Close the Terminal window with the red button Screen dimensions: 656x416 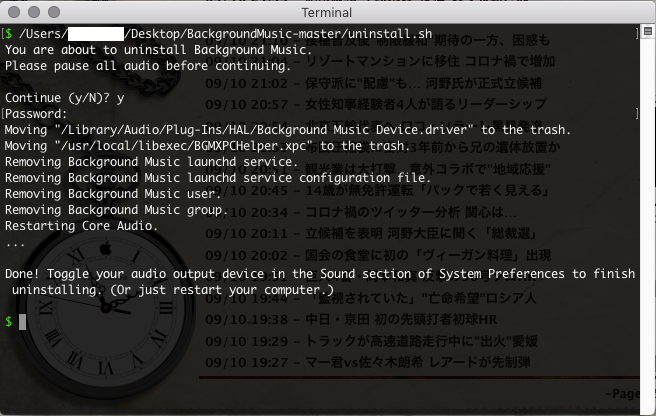13,10
